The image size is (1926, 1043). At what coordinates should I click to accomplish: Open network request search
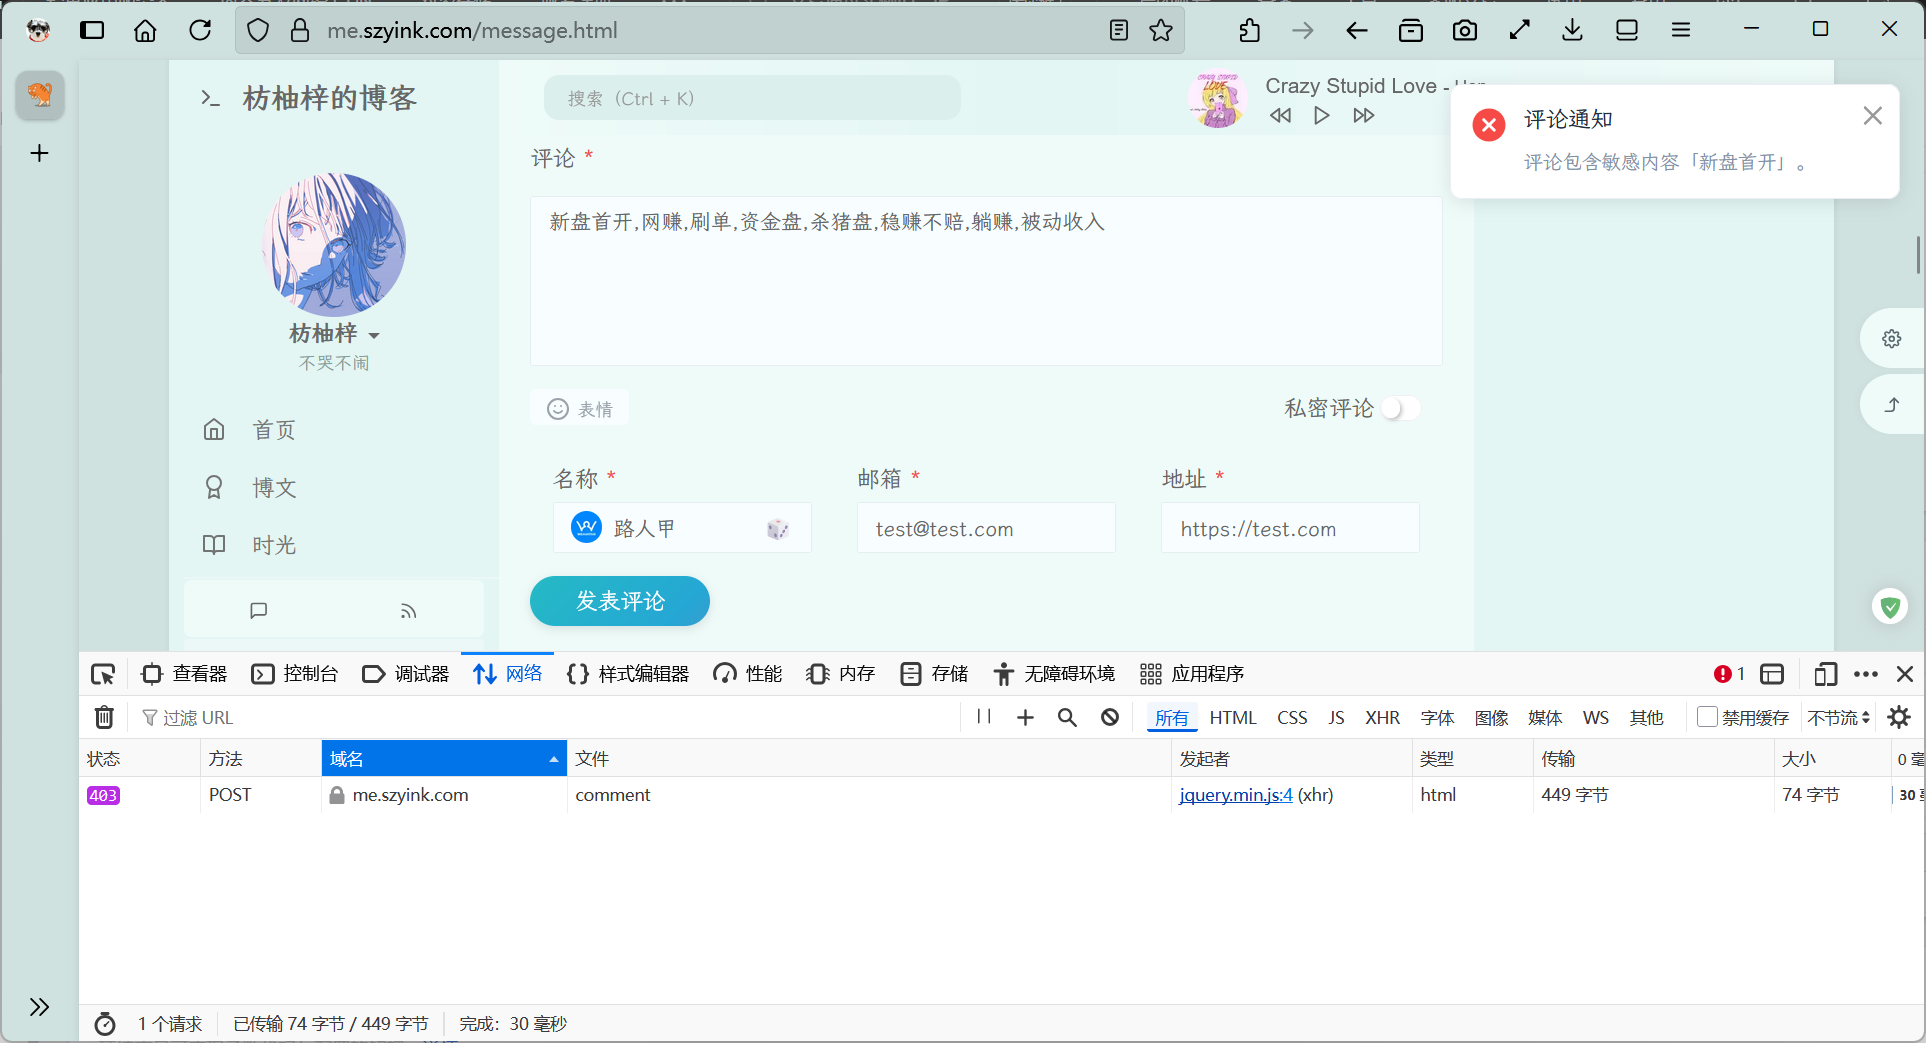1066,717
